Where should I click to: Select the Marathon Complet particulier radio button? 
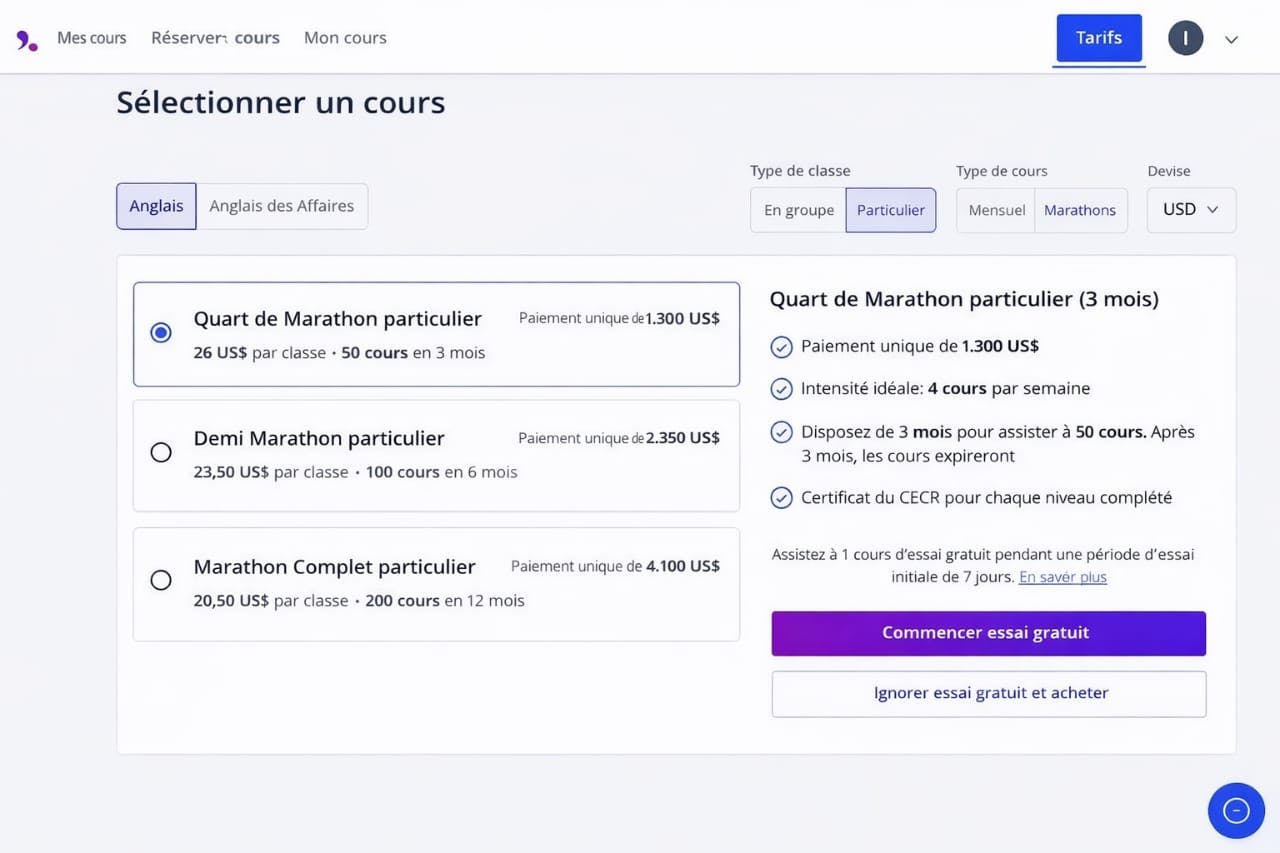(x=161, y=580)
